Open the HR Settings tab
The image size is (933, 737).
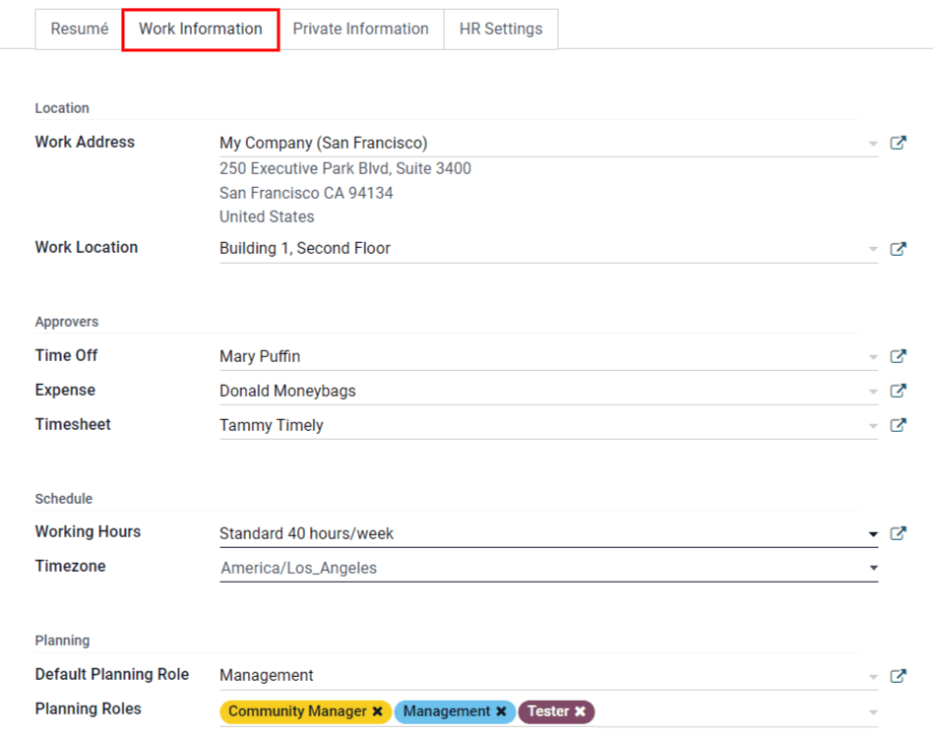point(501,29)
